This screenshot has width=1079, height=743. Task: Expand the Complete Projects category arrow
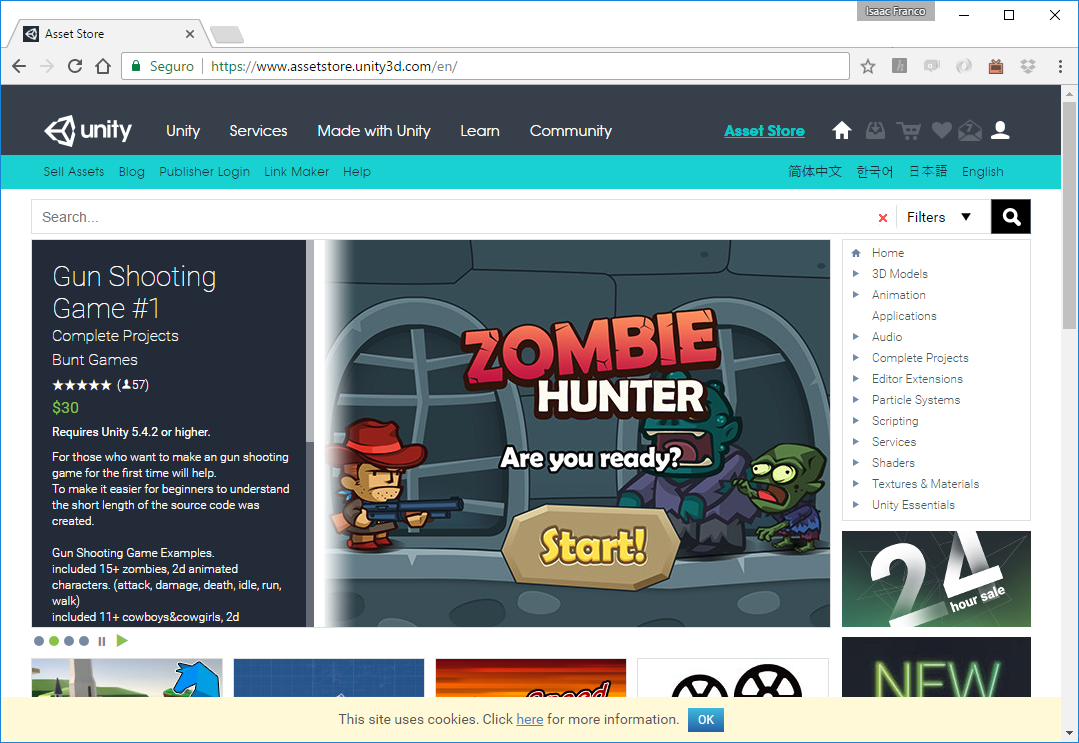coord(855,358)
